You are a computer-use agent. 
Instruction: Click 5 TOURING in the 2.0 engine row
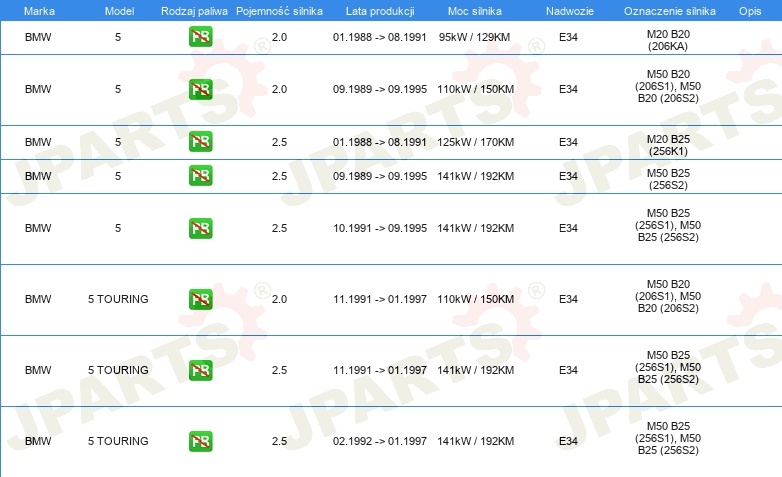(x=118, y=299)
